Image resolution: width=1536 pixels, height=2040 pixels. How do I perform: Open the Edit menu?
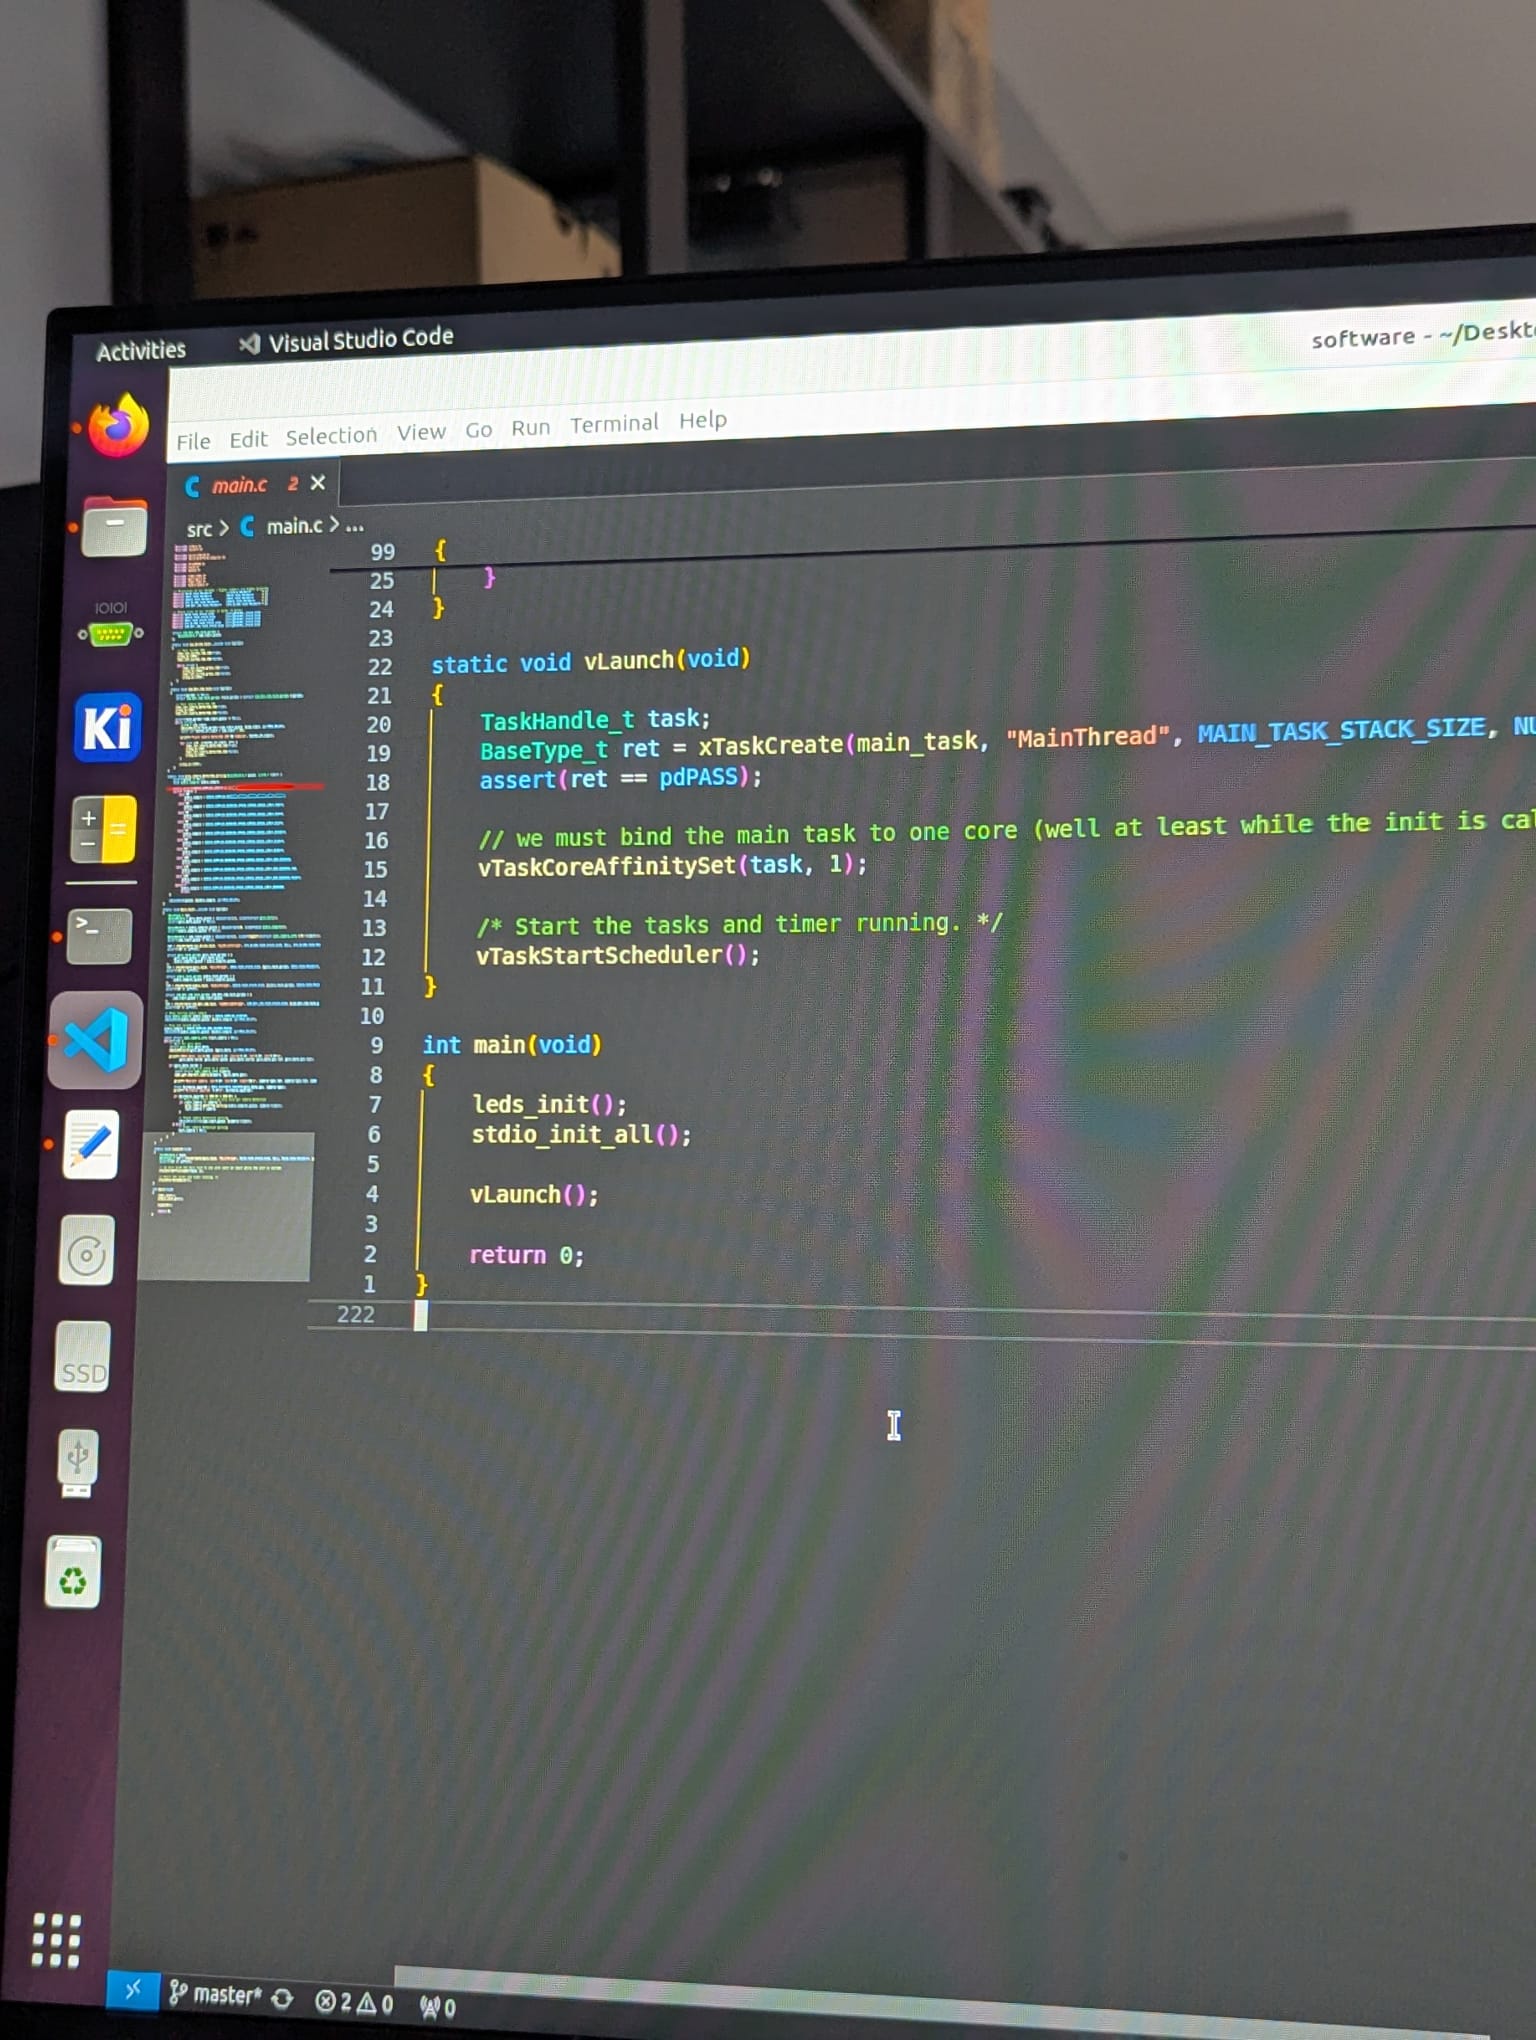coord(248,439)
